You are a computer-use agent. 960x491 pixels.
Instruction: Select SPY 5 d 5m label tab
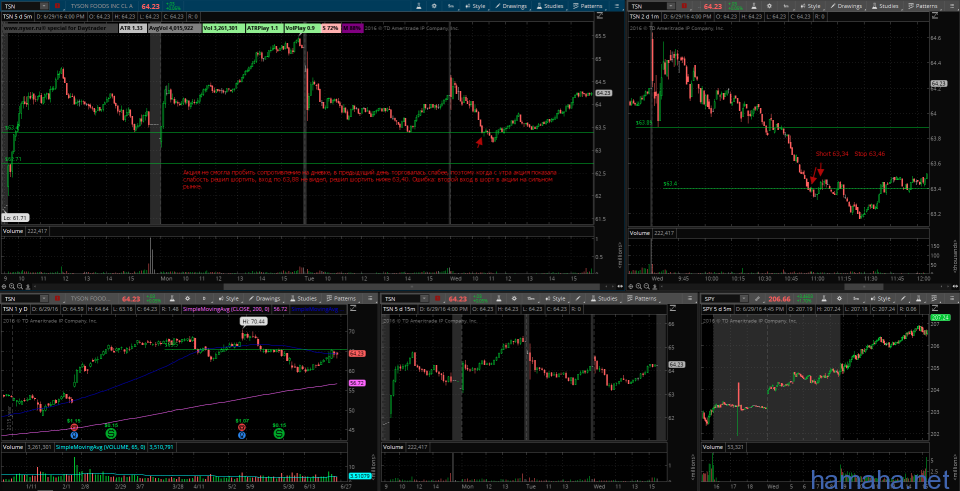coord(717,309)
